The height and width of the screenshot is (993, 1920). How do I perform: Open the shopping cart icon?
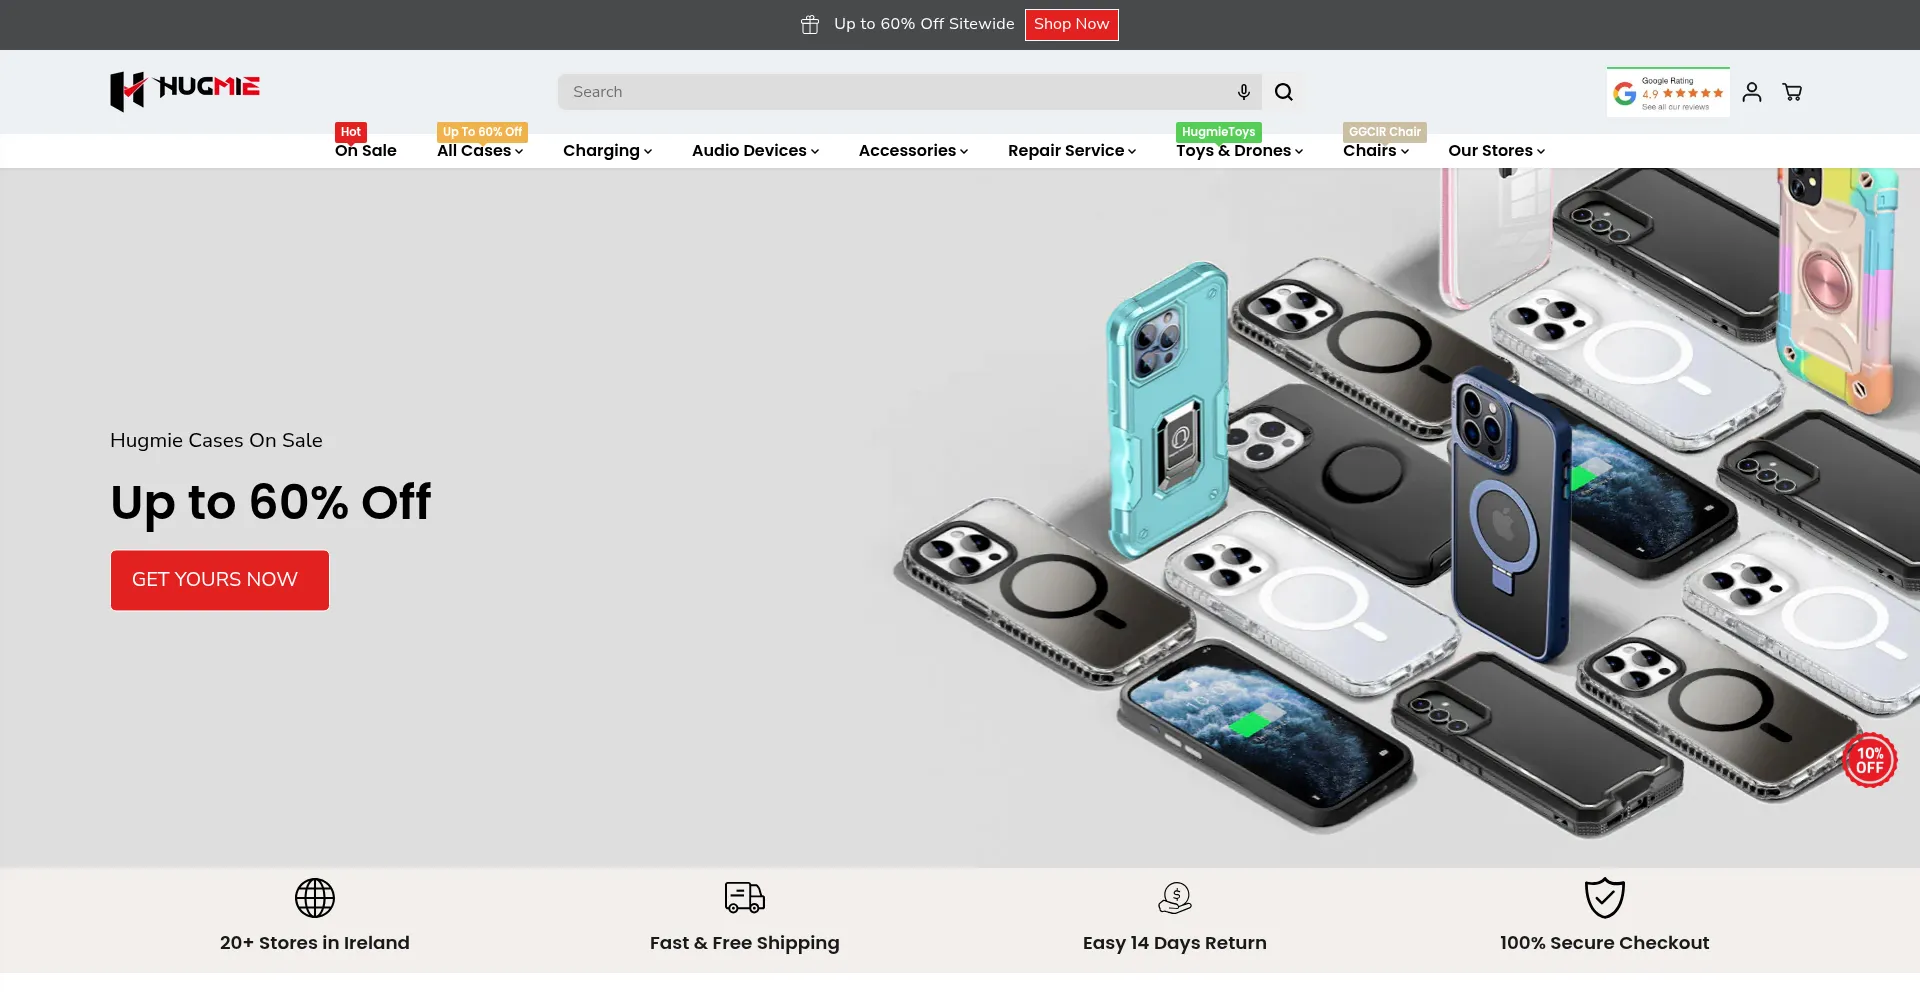coord(1792,92)
